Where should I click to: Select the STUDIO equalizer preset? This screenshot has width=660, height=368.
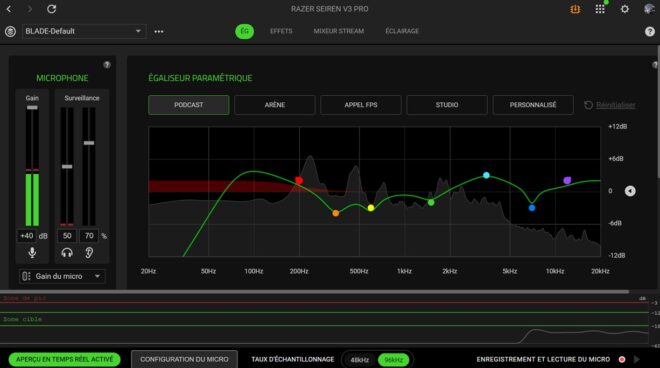click(447, 105)
